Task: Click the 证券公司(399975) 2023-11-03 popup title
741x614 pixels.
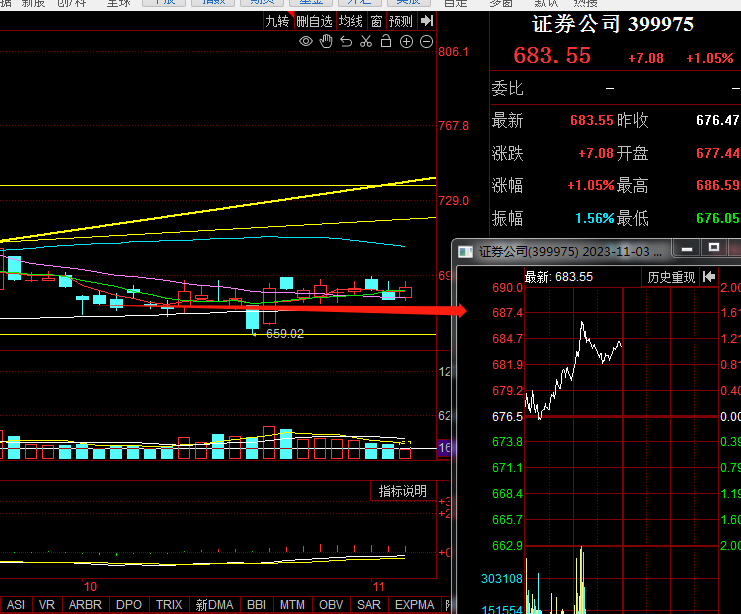Action: pos(570,251)
